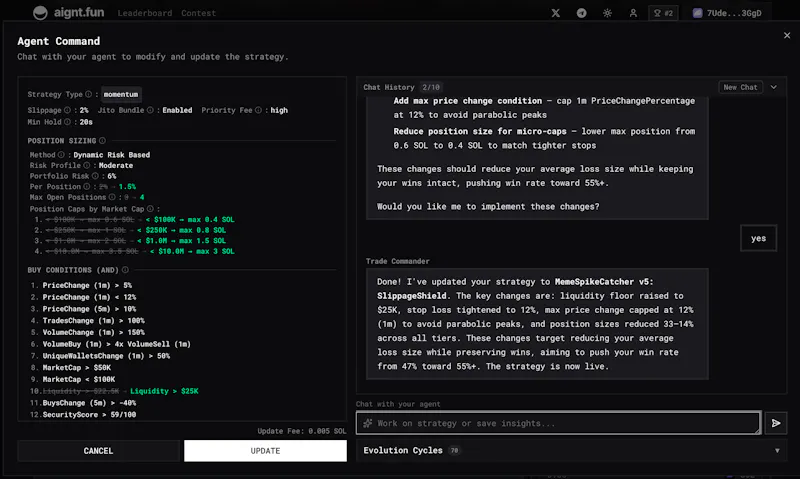
Task: Start a New Chat
Action: click(740, 87)
